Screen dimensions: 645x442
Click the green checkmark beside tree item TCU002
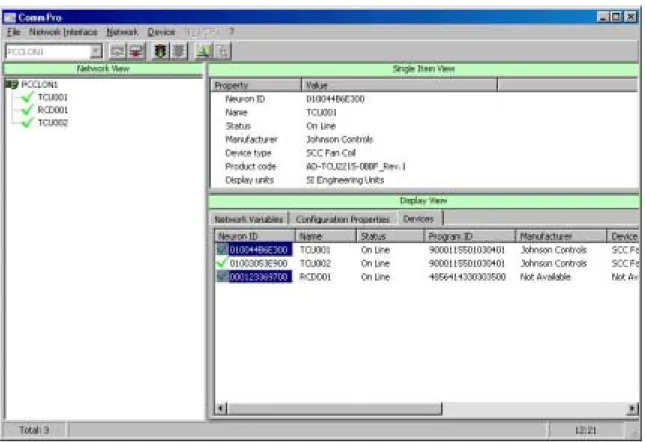tap(27, 123)
